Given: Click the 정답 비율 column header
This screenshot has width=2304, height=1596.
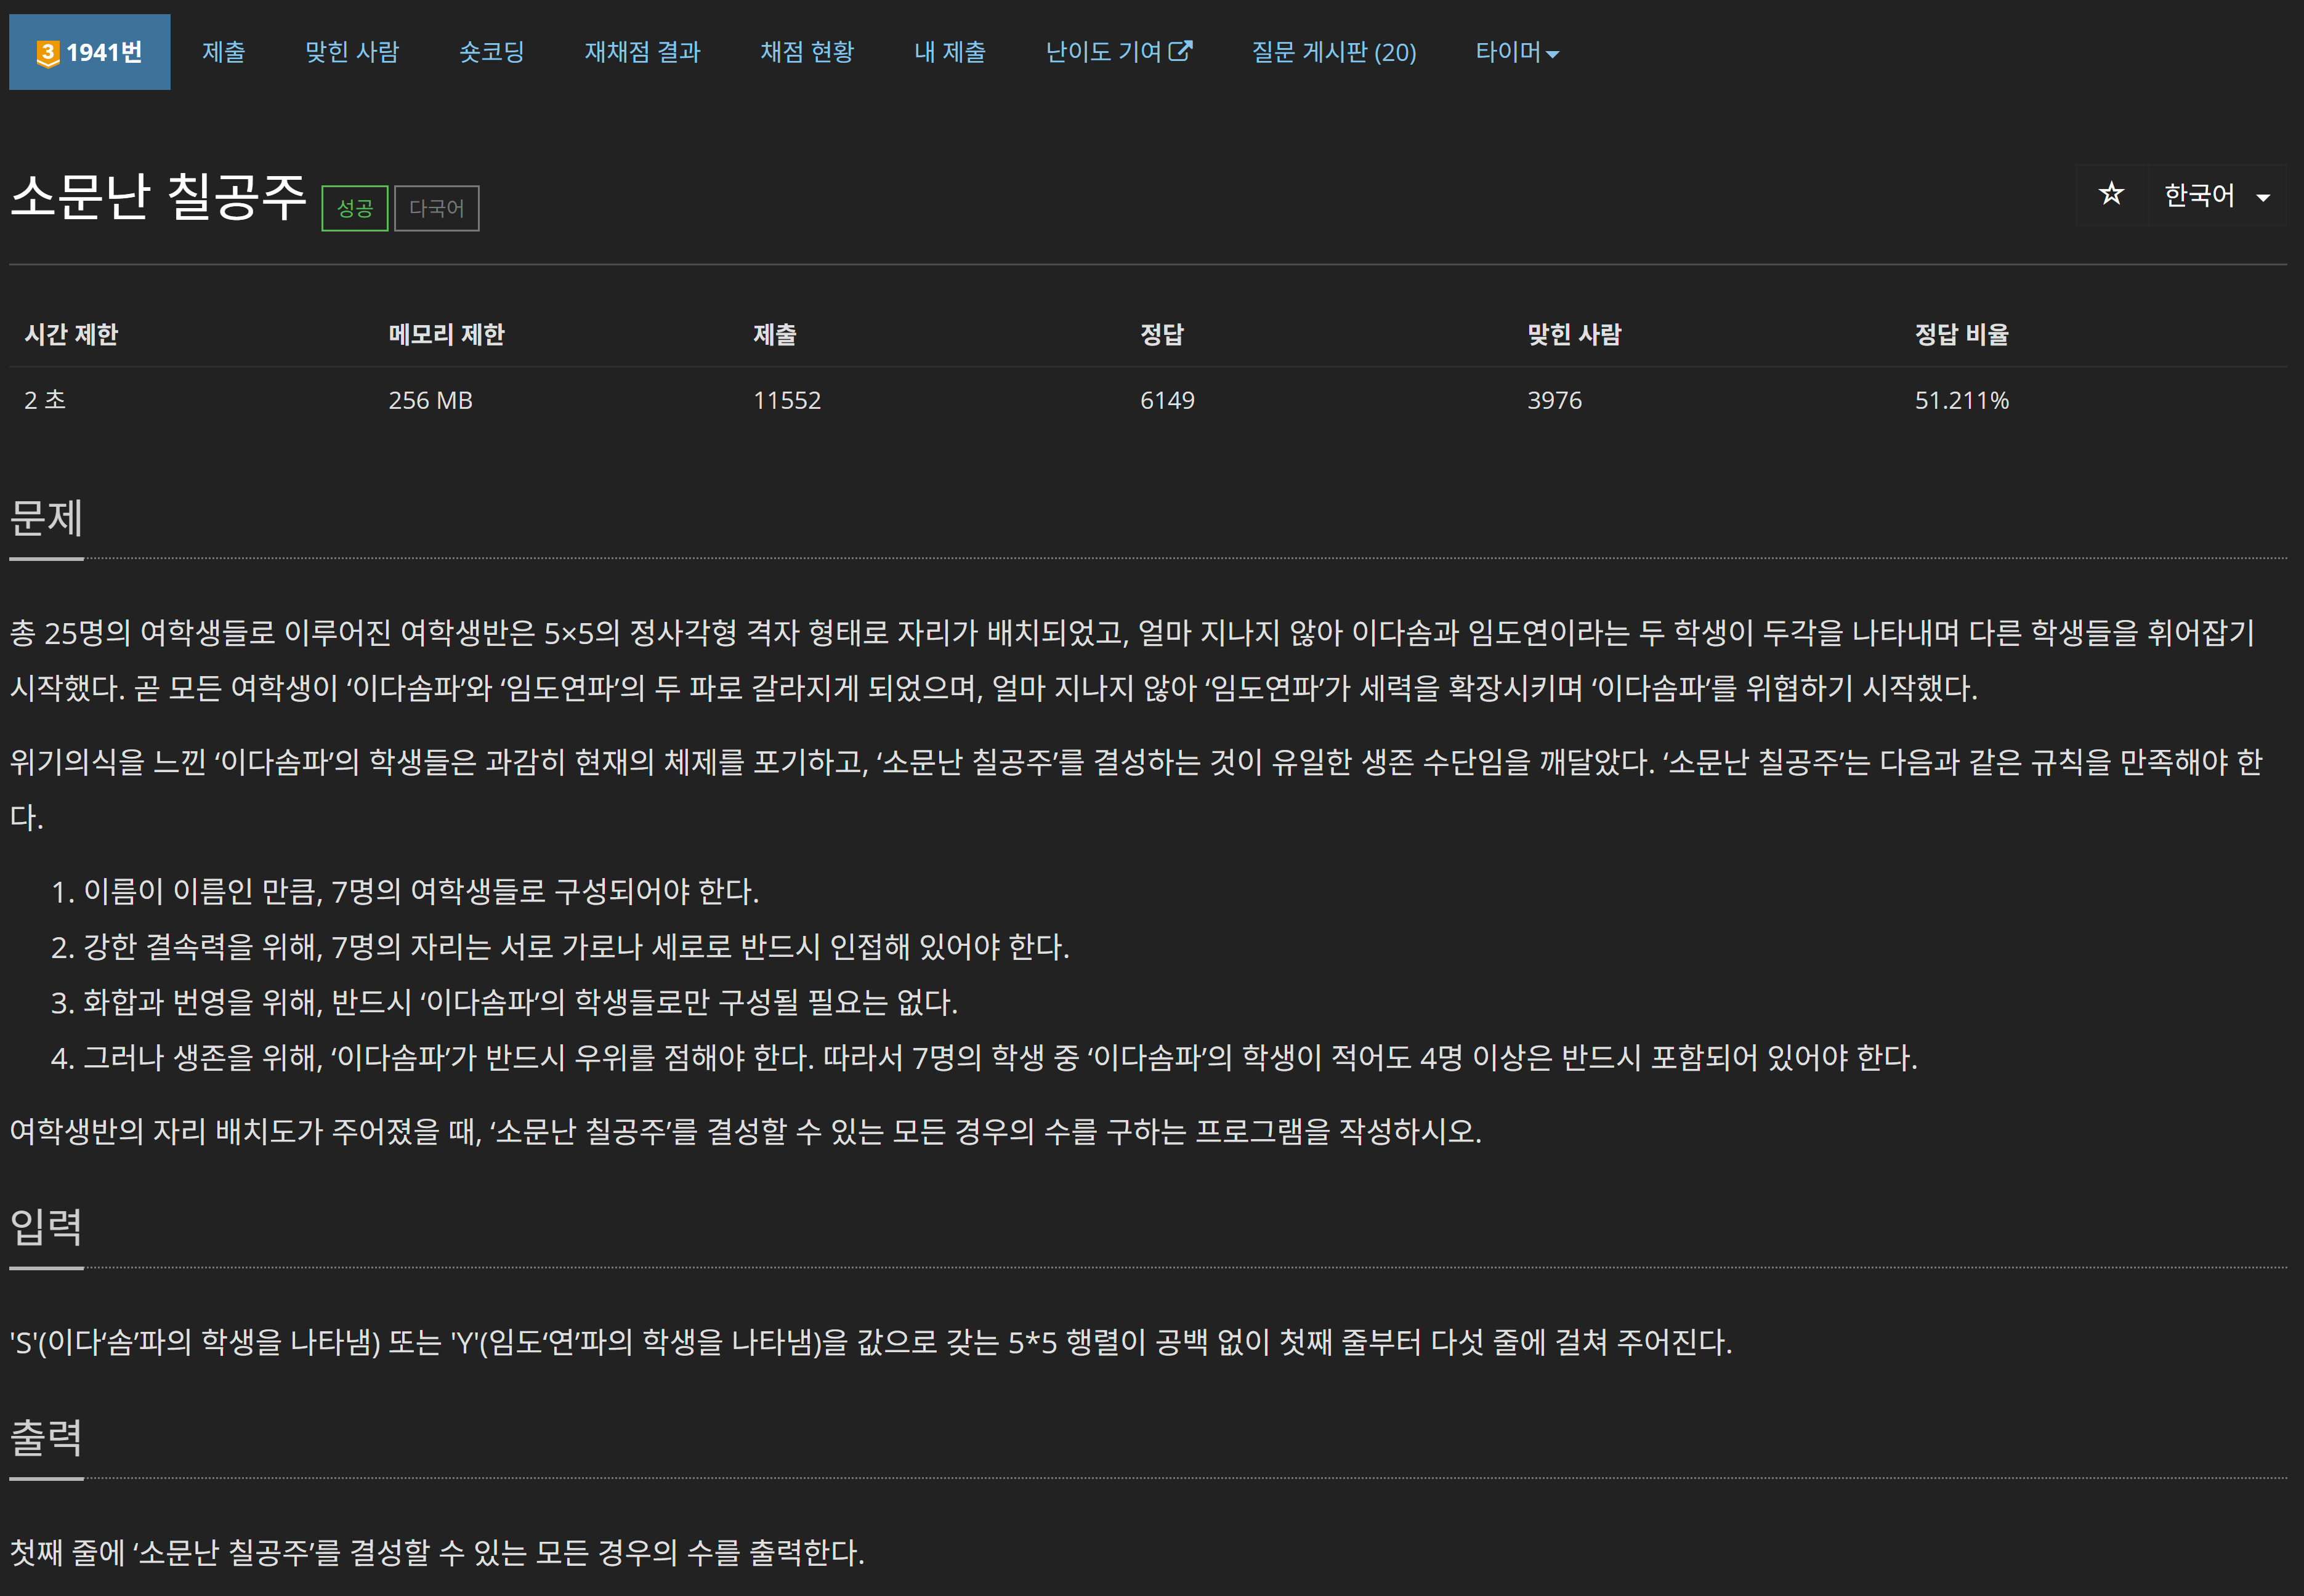Looking at the screenshot, I should pyautogui.click(x=1960, y=334).
